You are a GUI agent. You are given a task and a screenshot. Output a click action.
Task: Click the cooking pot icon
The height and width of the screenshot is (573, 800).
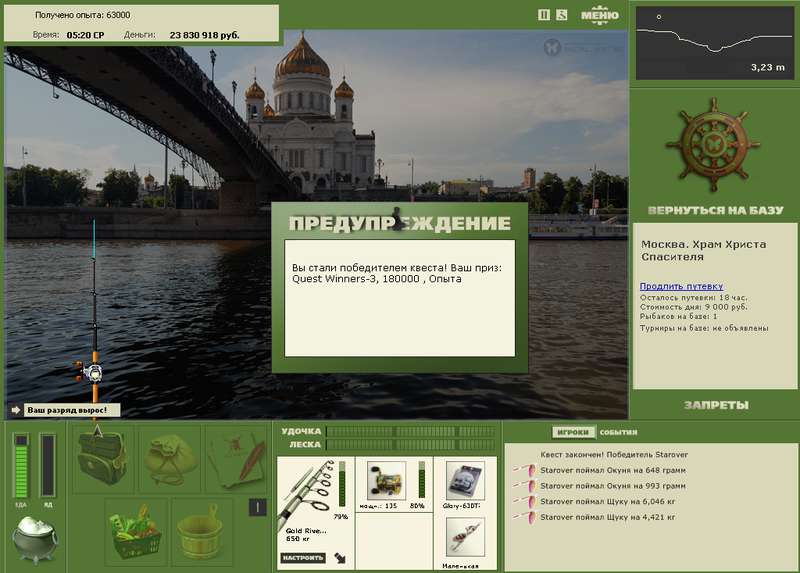35,539
